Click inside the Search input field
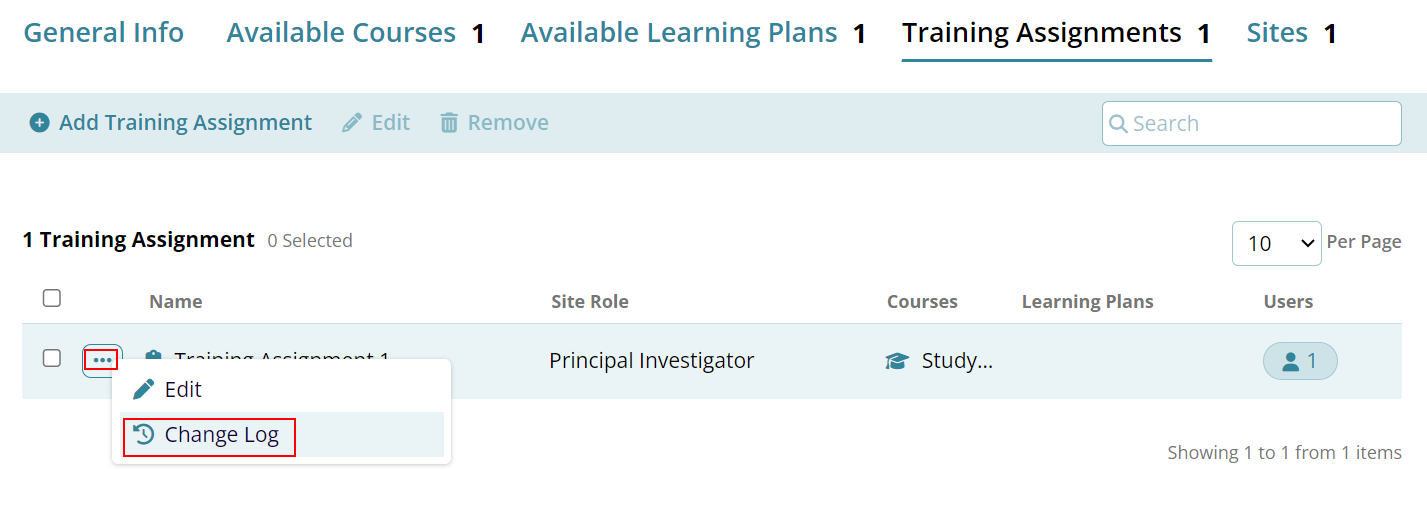The height and width of the screenshot is (506, 1427). pyautogui.click(x=1252, y=124)
